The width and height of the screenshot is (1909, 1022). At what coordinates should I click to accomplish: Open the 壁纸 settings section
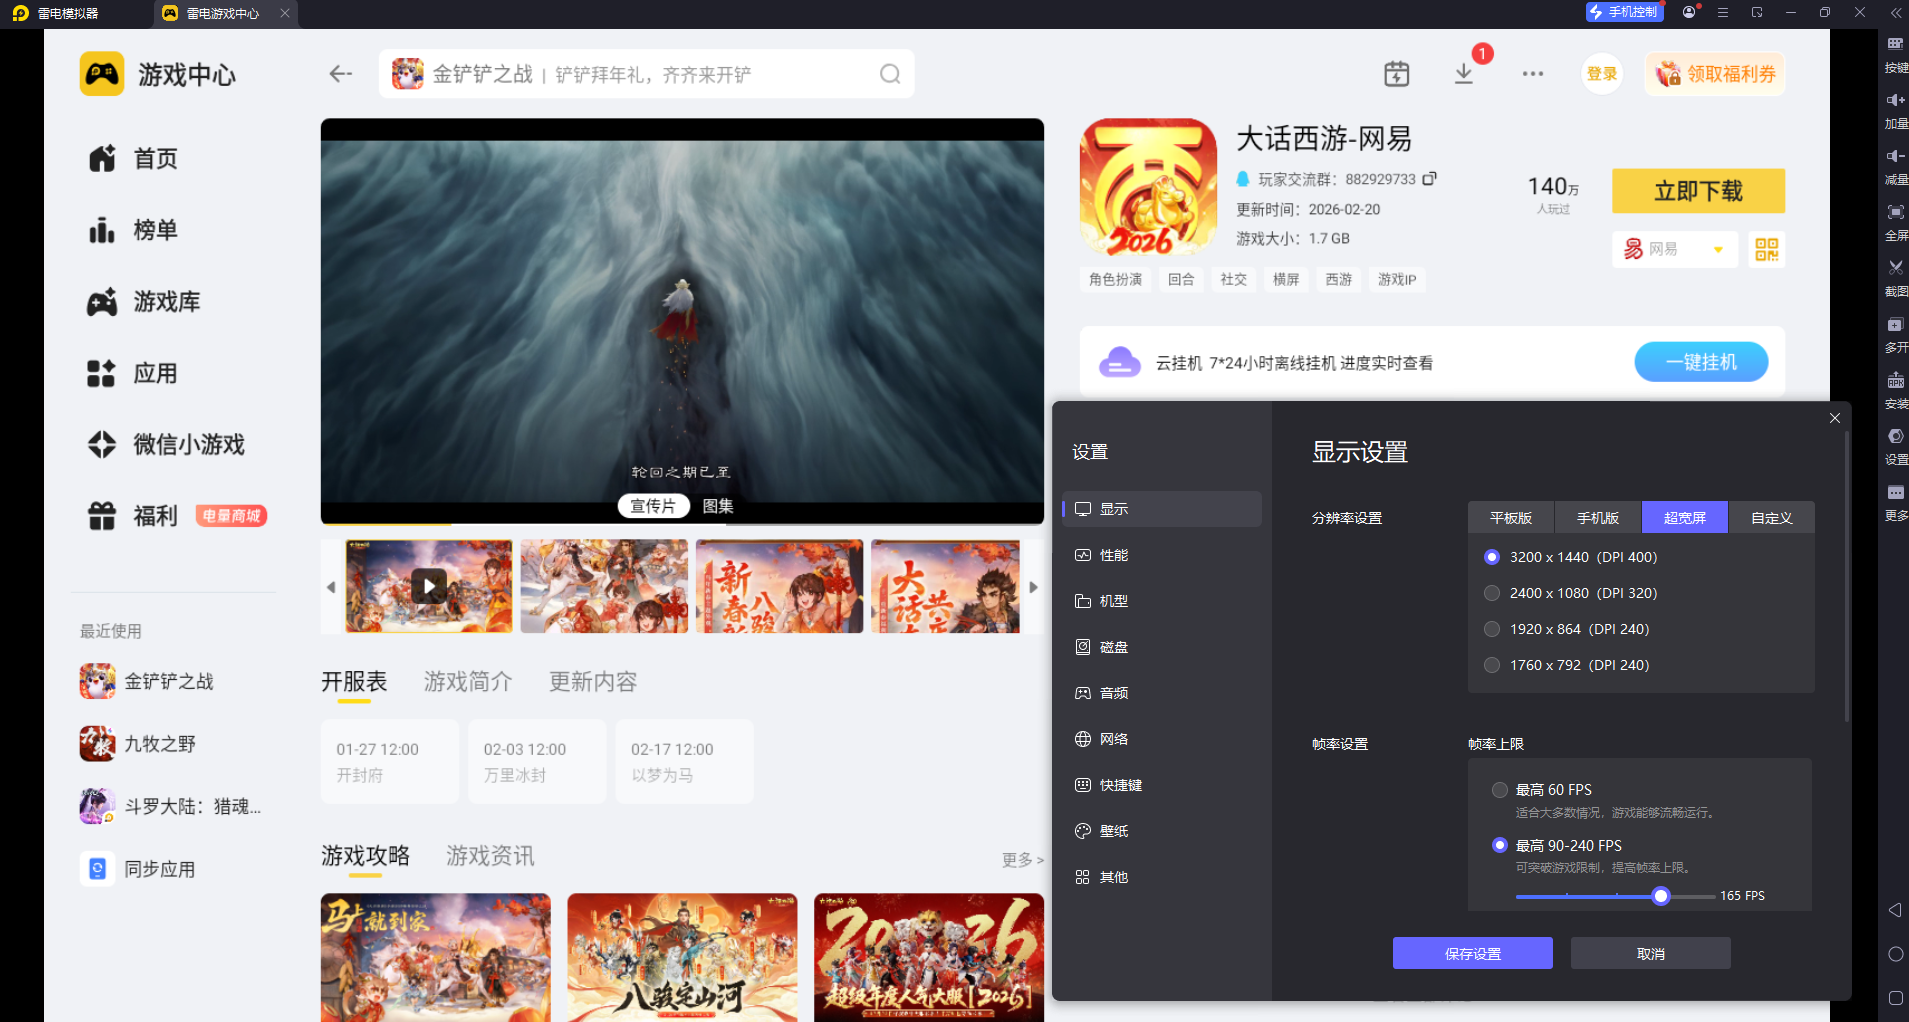coord(1162,831)
